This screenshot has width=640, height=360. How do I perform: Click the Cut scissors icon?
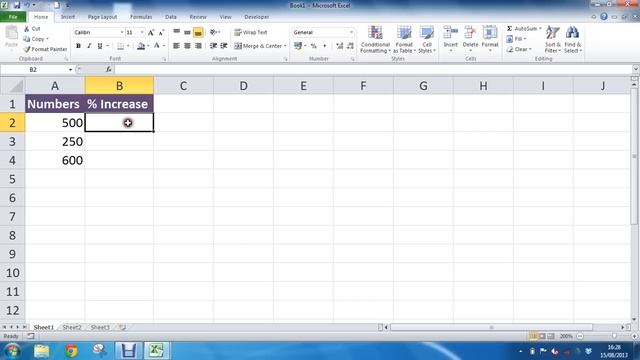(x=27, y=29)
